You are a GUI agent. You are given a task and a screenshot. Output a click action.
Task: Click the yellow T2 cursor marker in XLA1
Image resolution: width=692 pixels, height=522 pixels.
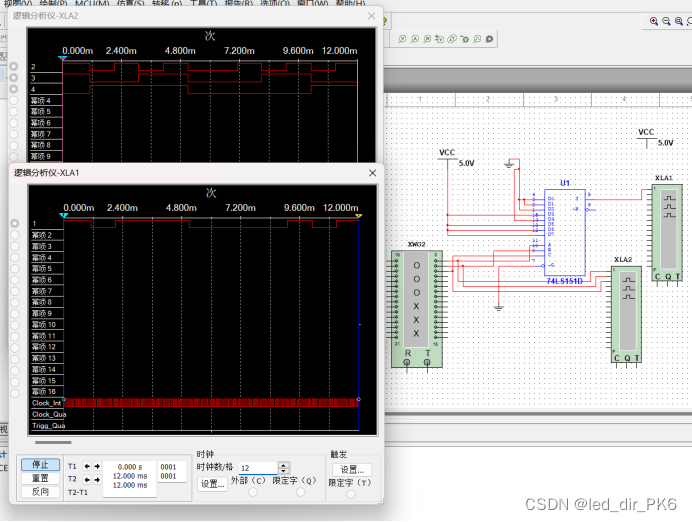pyautogui.click(x=358, y=215)
